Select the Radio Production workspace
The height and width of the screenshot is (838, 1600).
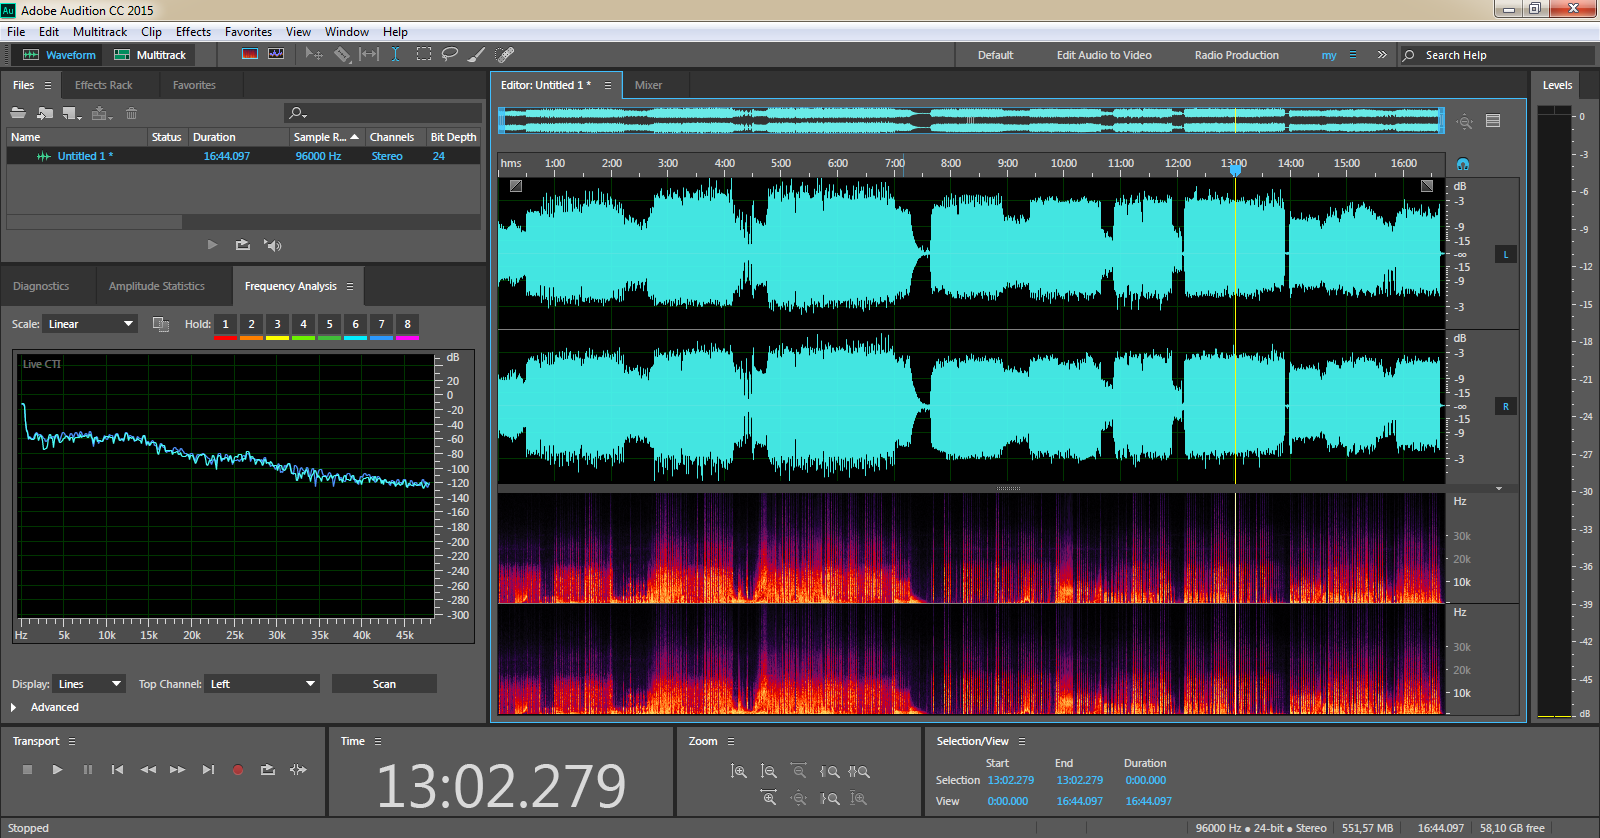tap(1236, 55)
